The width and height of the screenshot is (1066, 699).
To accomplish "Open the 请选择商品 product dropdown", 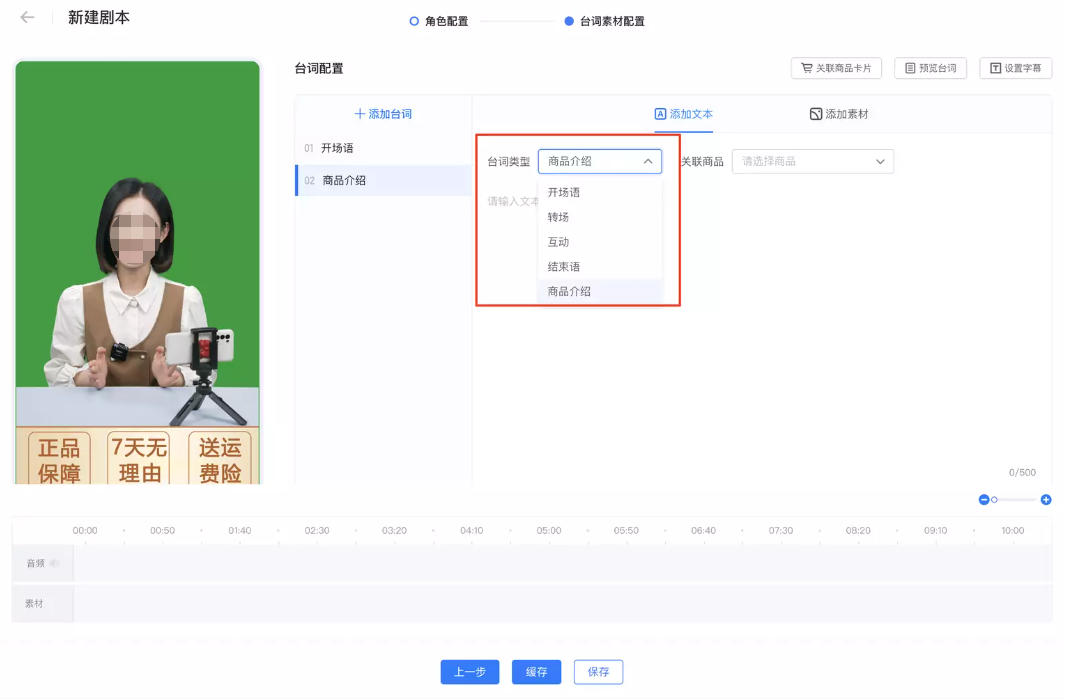I will 813,161.
